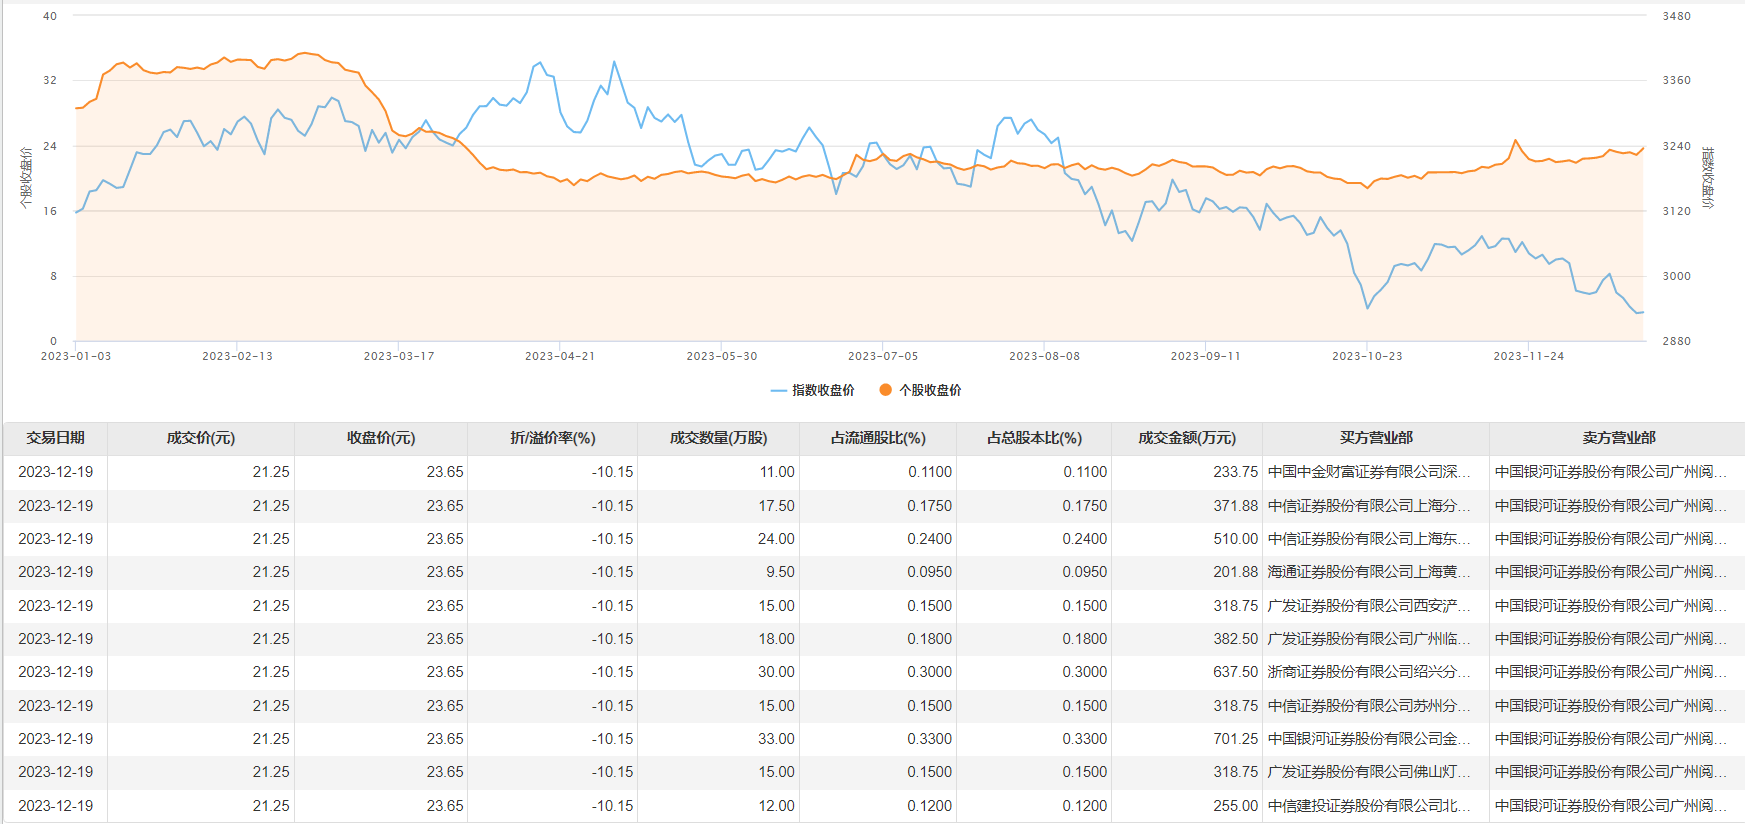Open the 海通证券 buyer branch entry
1745x824 pixels.
point(1368,572)
